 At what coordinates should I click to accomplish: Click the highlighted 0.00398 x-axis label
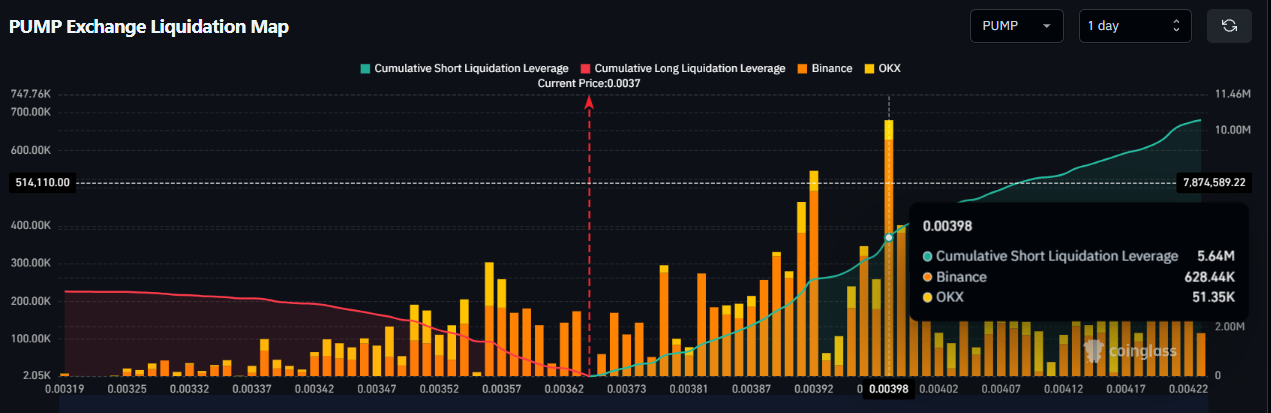888,390
